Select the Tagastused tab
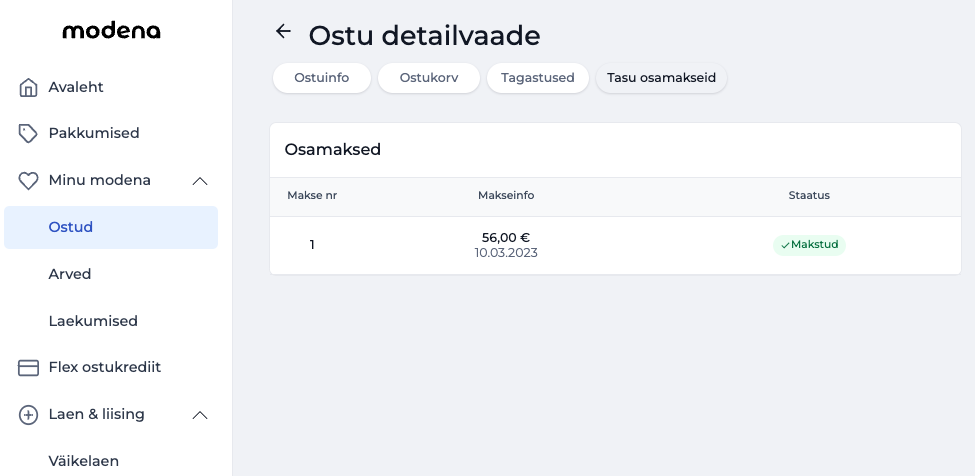975x476 pixels. (x=537, y=78)
